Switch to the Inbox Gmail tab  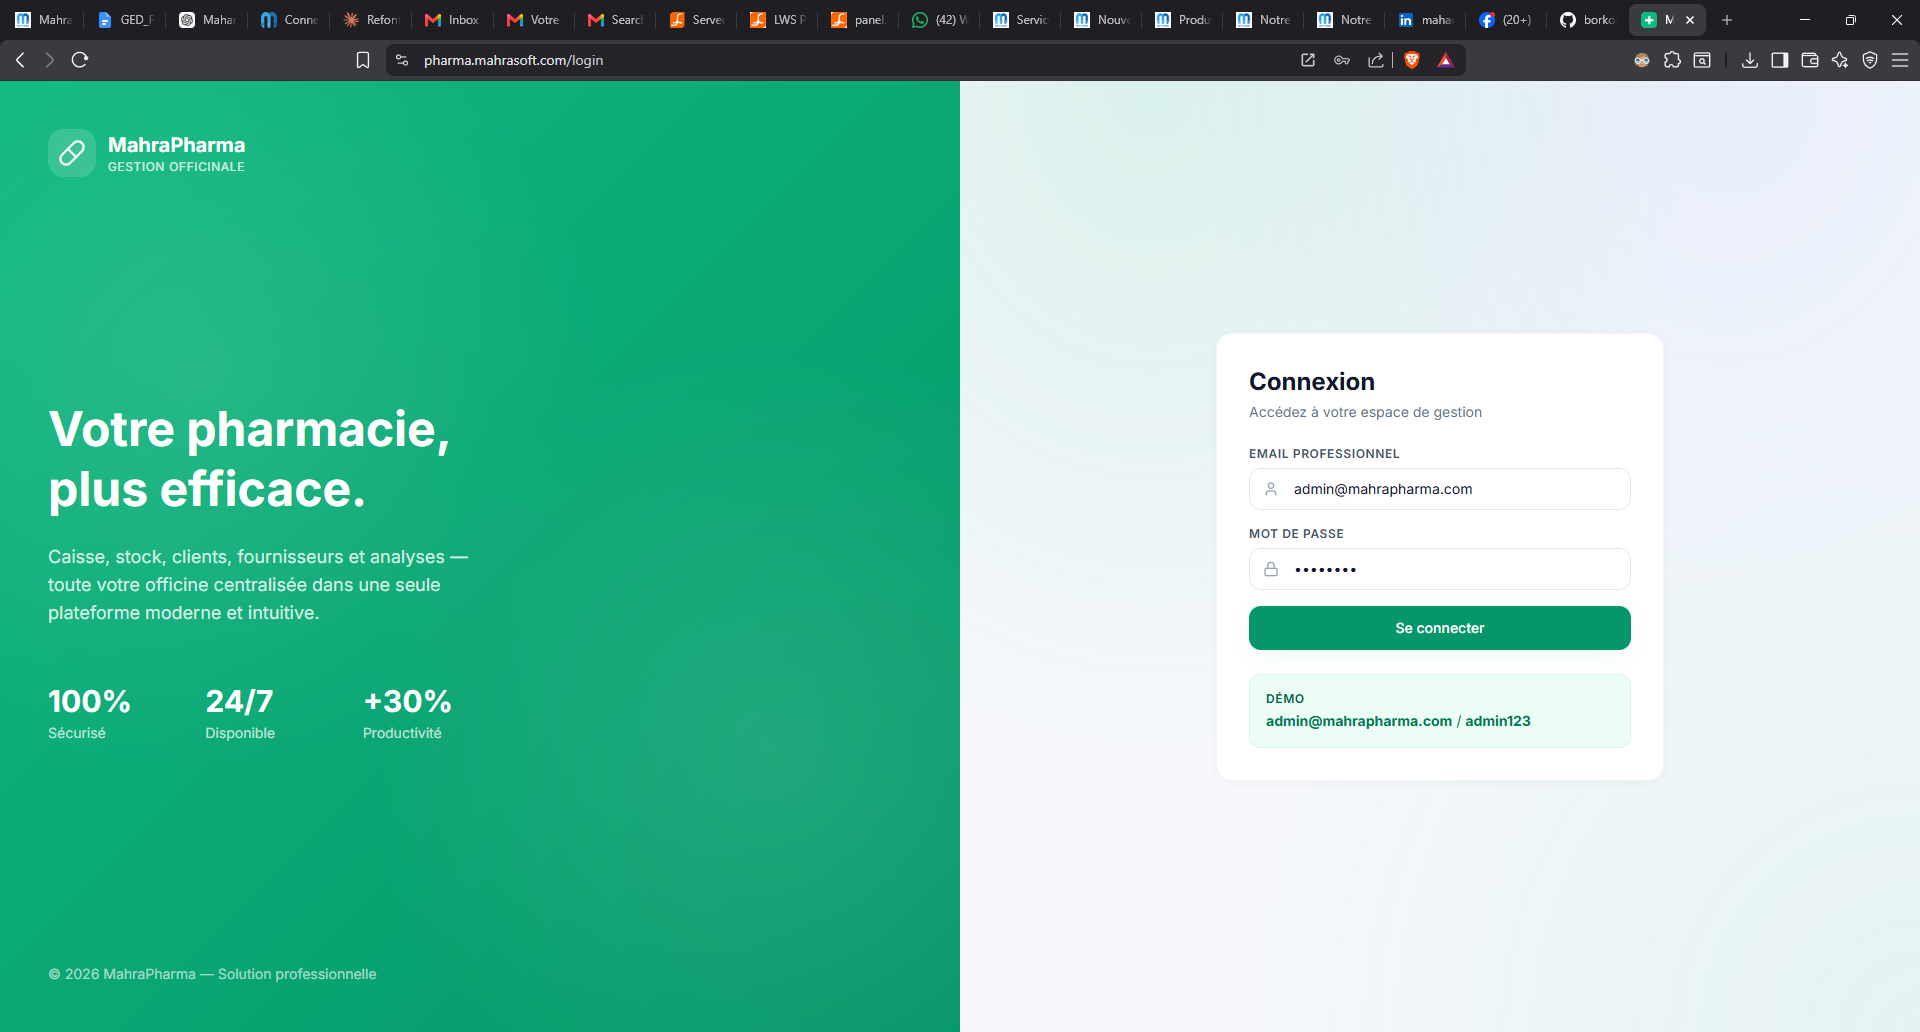[453, 20]
